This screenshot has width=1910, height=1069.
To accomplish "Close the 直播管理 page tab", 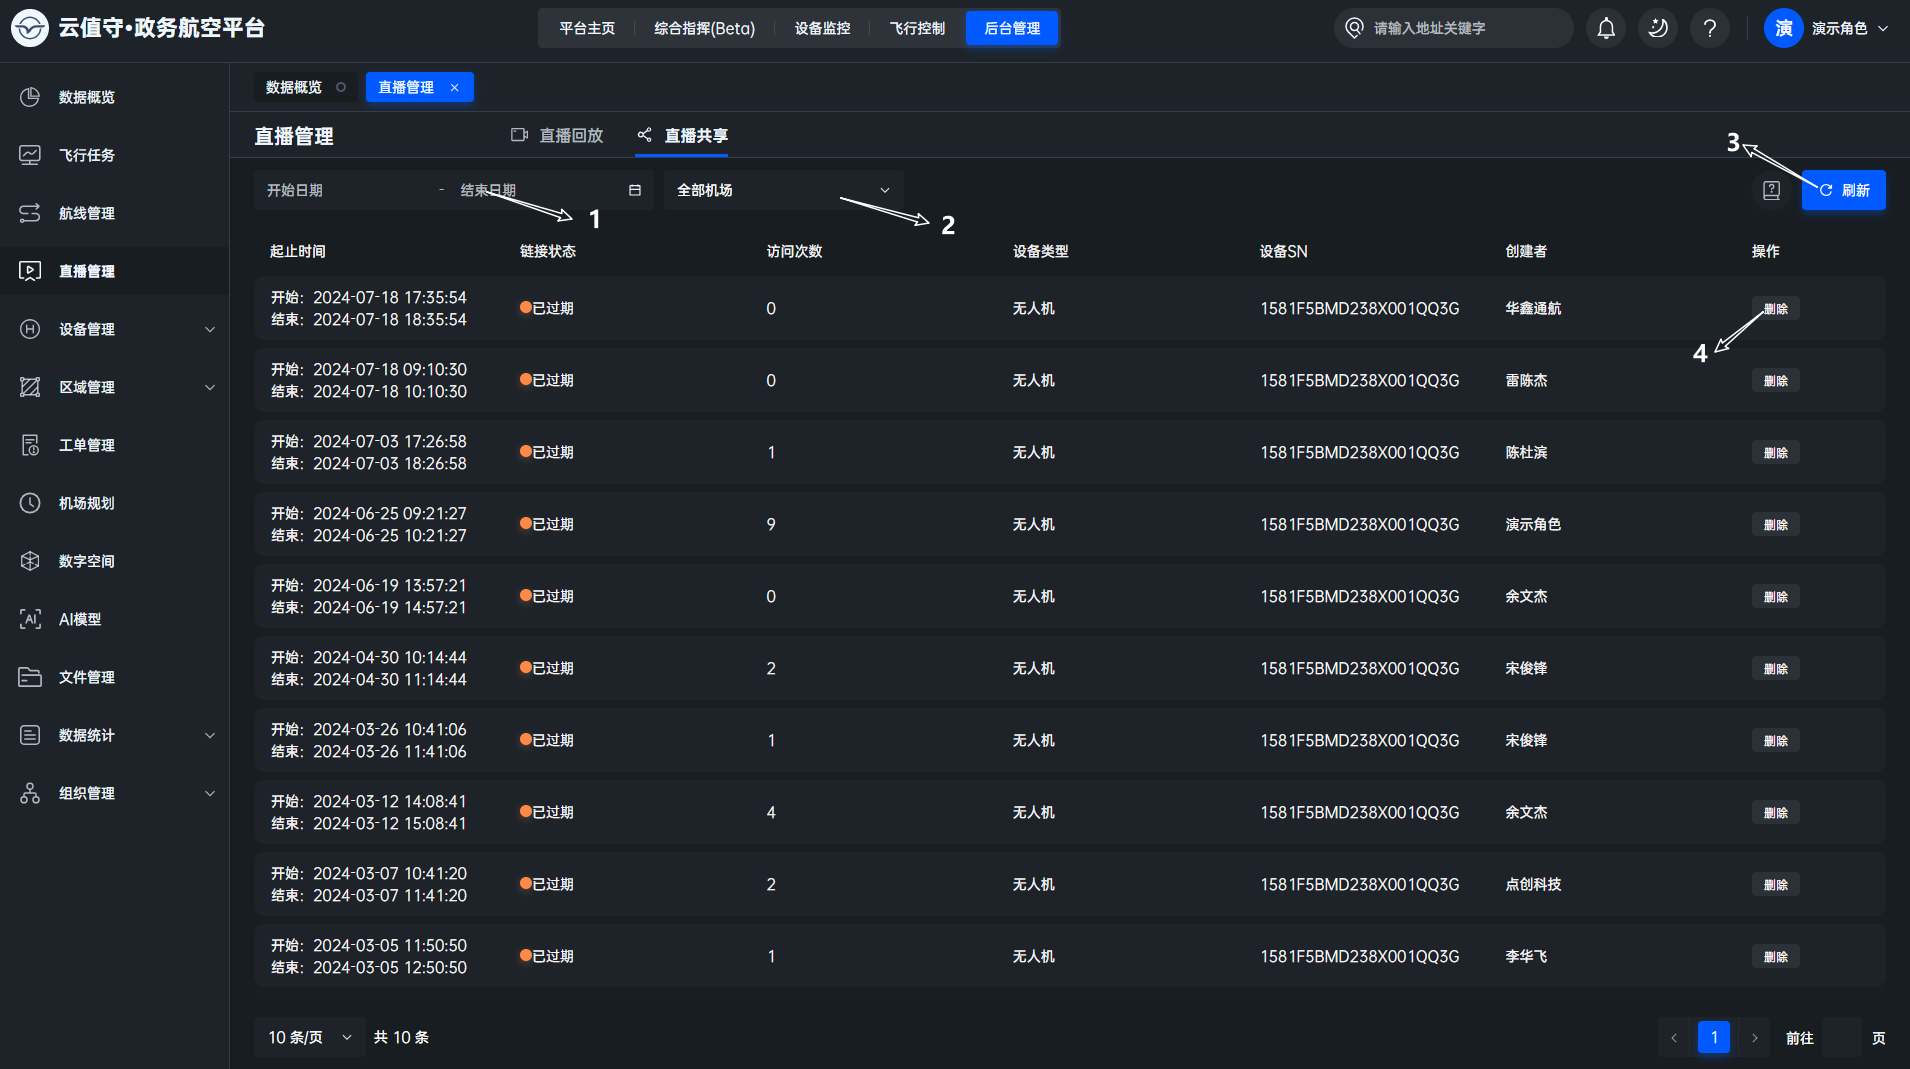I will (455, 87).
